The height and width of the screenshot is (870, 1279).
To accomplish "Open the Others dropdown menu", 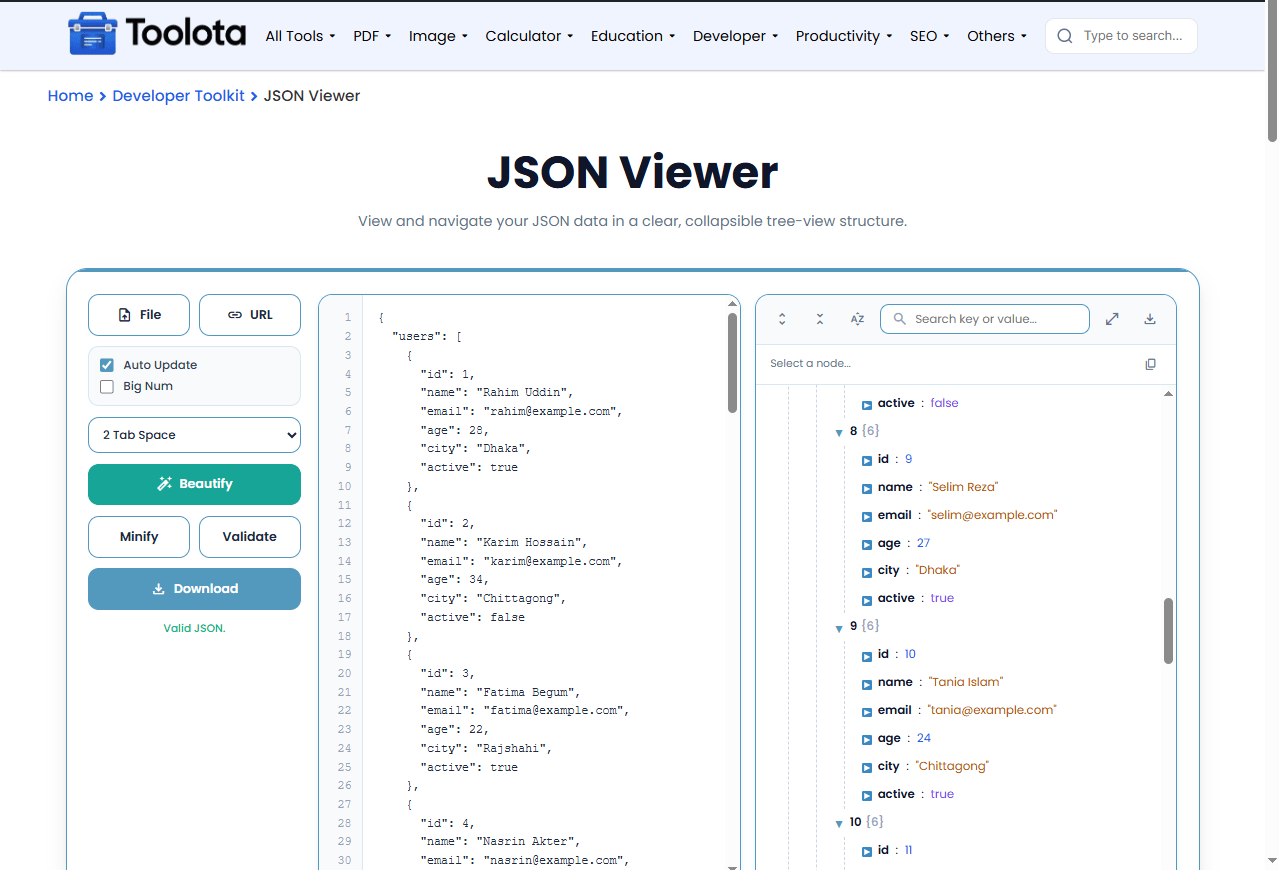I will tap(997, 36).
